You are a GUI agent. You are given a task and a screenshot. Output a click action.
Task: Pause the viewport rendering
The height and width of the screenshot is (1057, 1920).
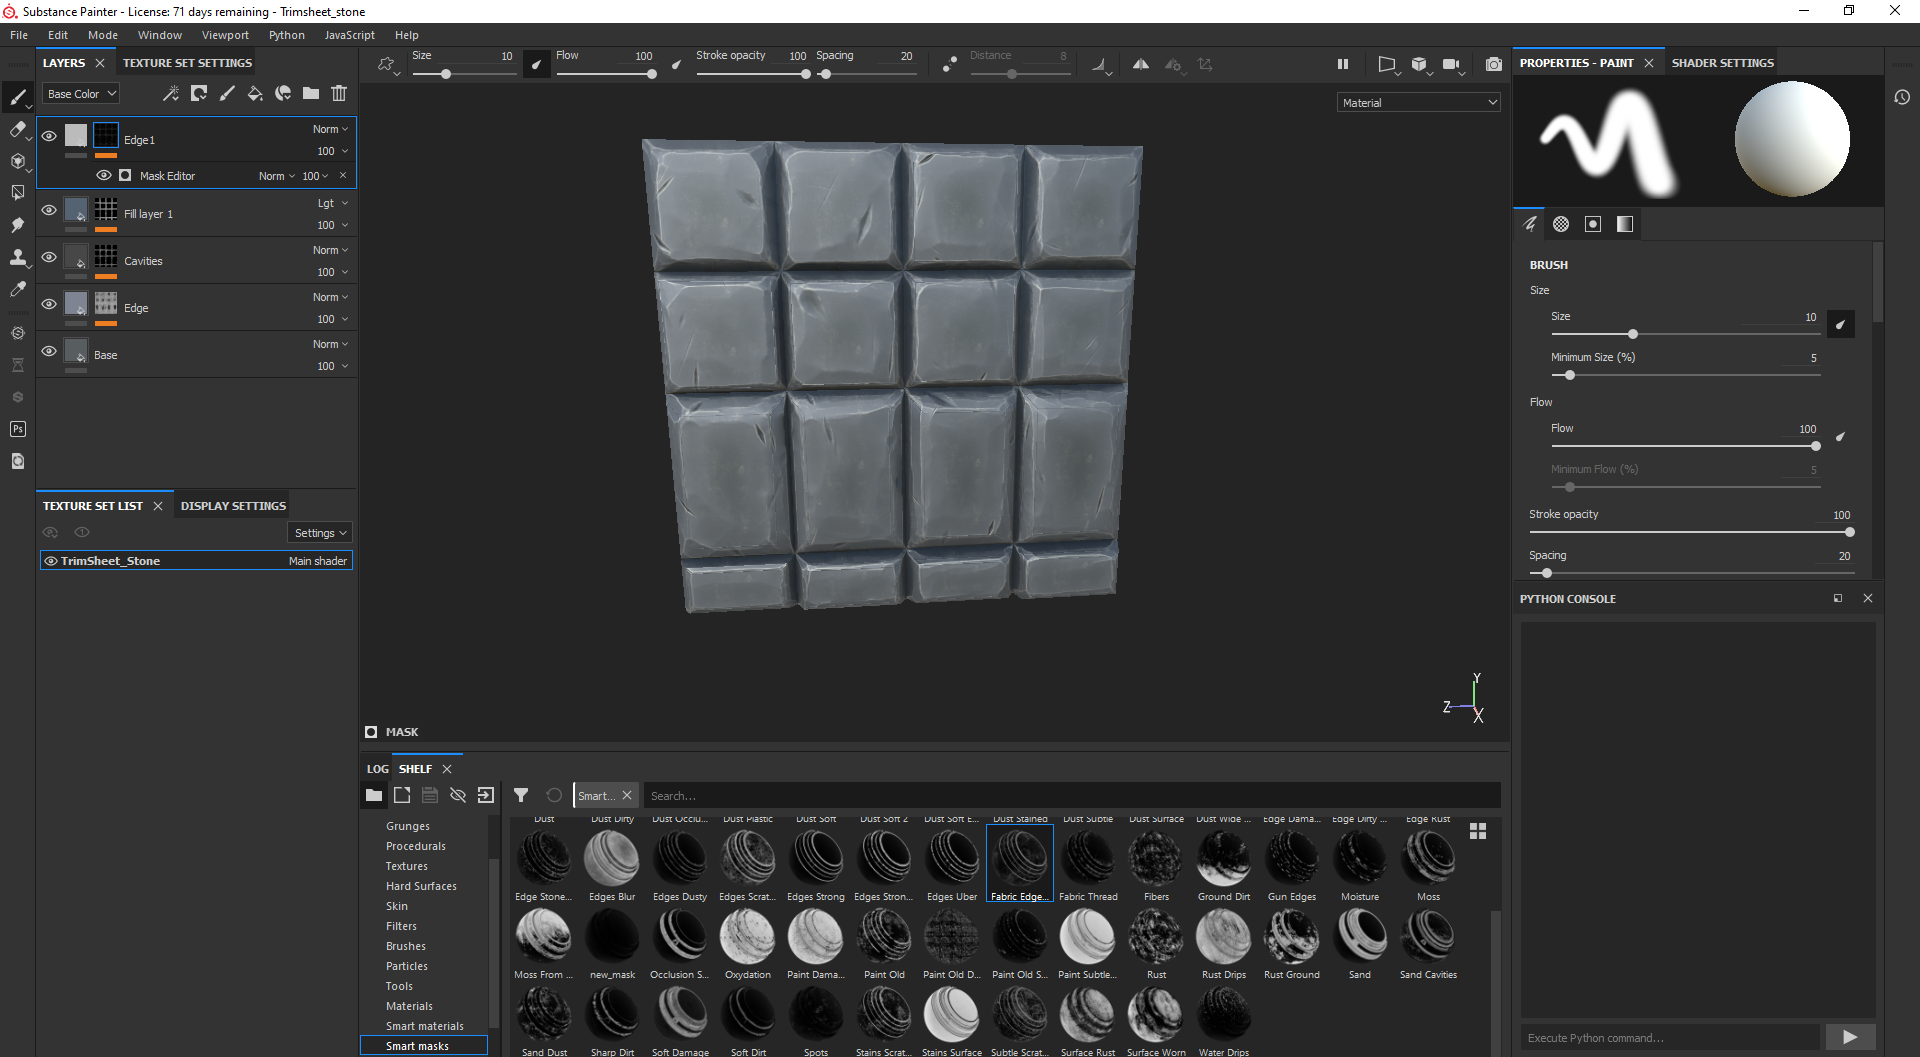point(1343,64)
